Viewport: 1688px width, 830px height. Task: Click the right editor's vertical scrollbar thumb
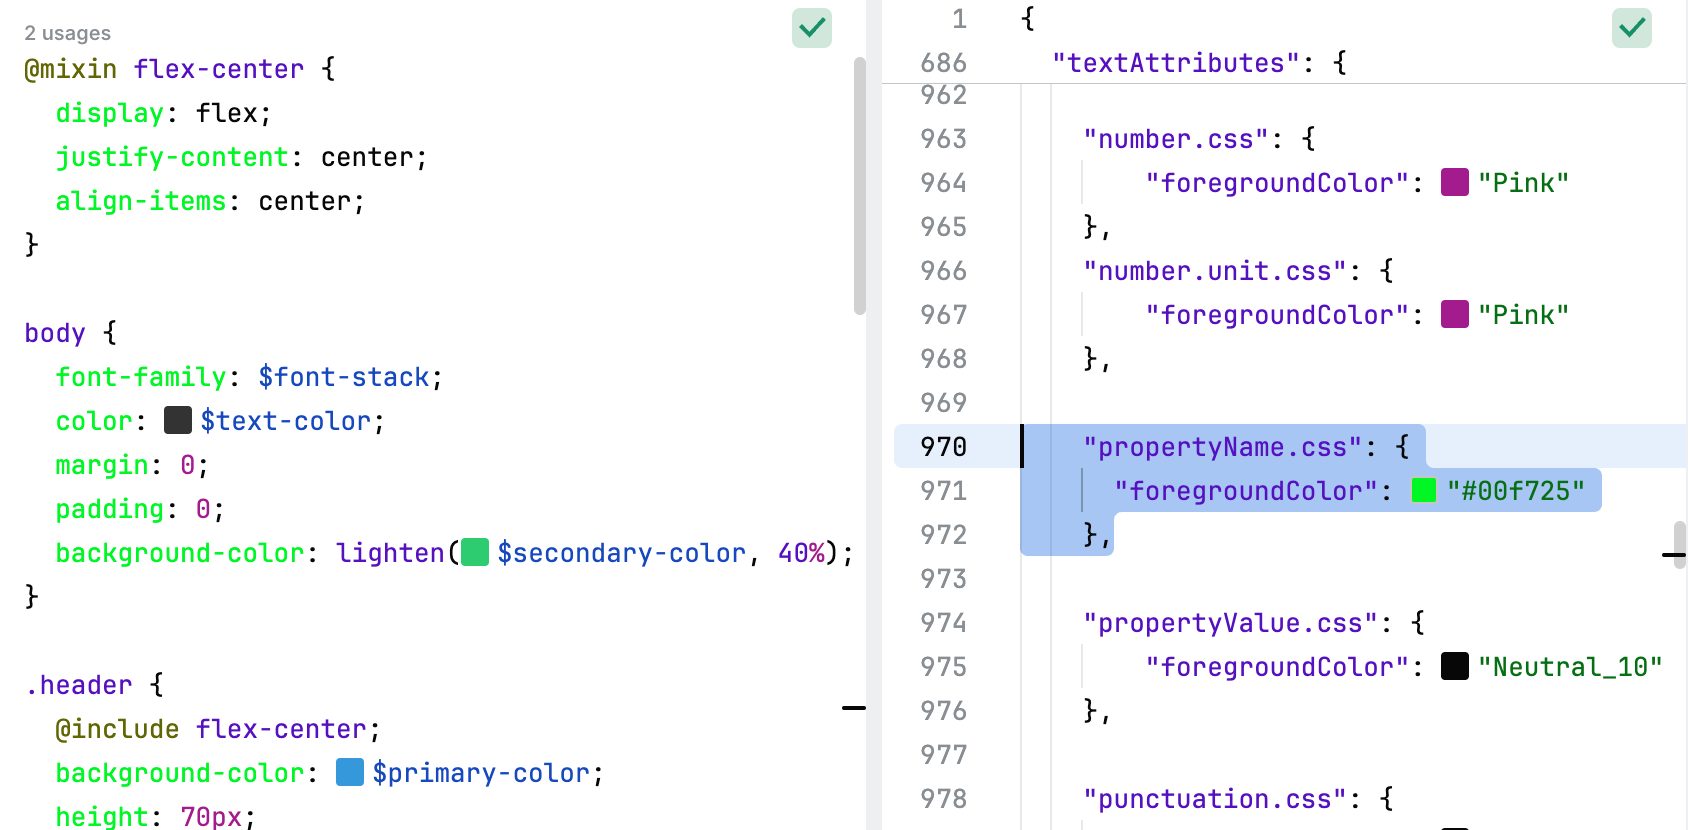point(1680,538)
